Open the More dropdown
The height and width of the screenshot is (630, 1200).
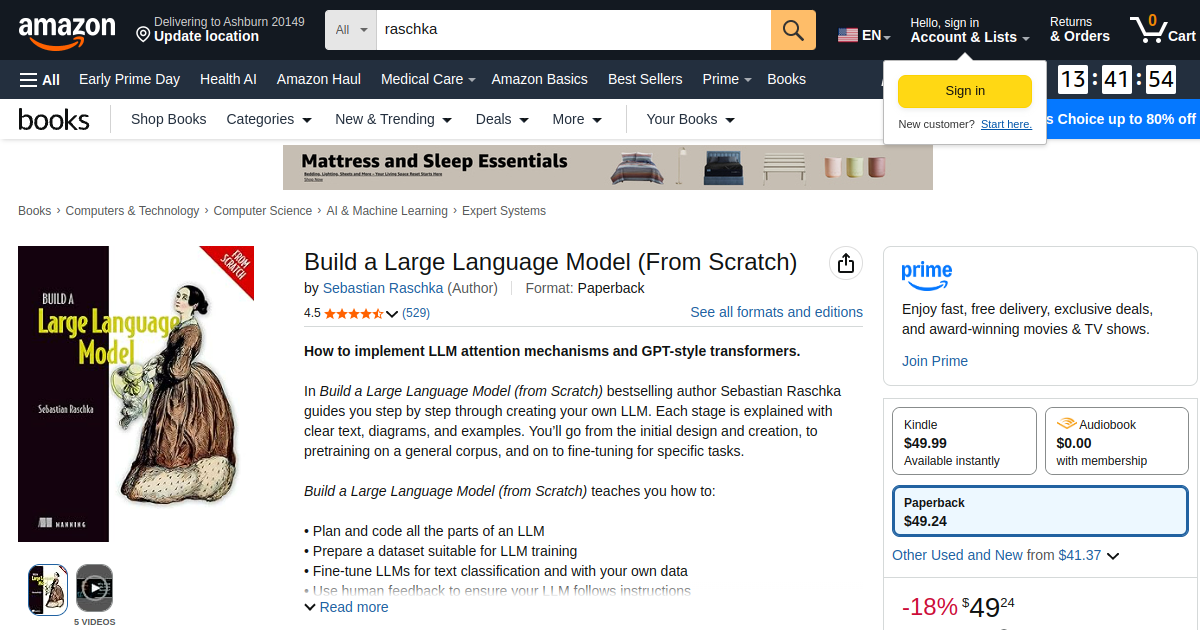pyautogui.click(x=577, y=119)
